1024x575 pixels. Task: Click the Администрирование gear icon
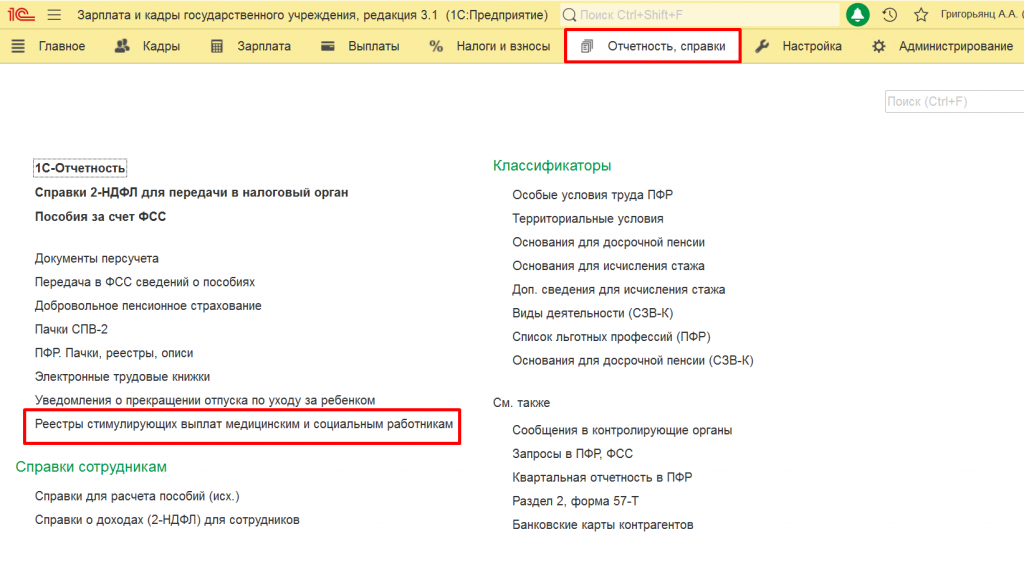(879, 46)
